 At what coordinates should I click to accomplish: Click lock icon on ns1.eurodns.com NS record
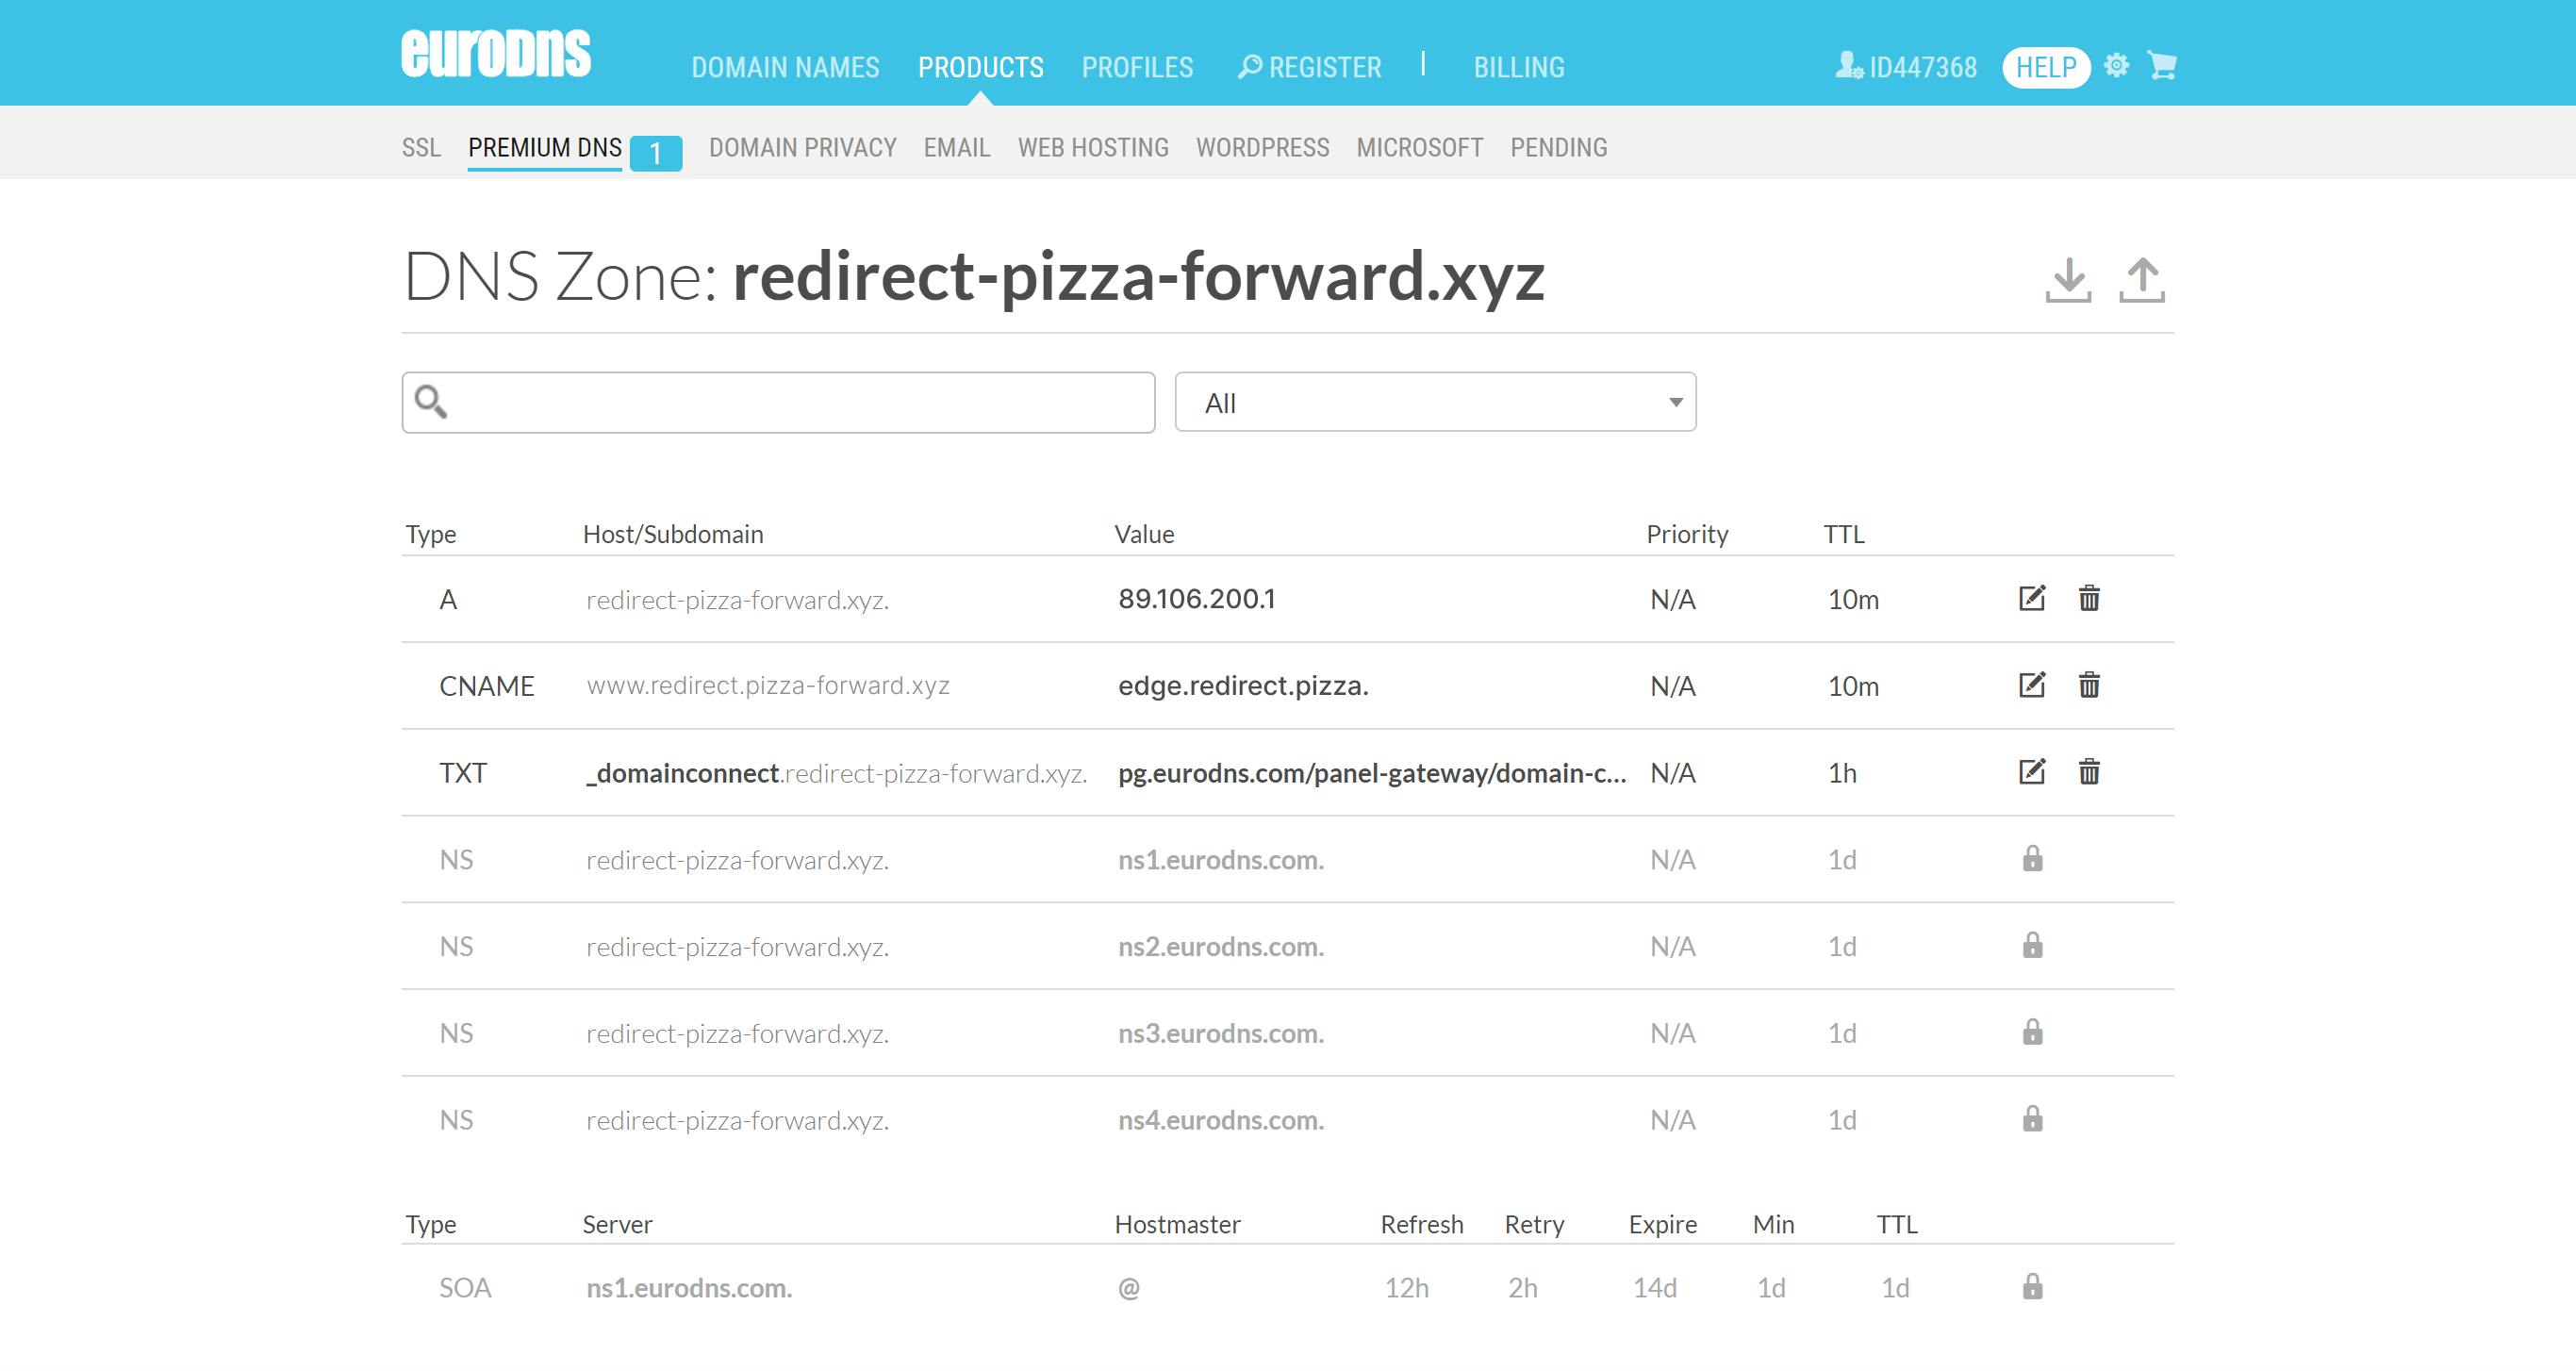2032,859
